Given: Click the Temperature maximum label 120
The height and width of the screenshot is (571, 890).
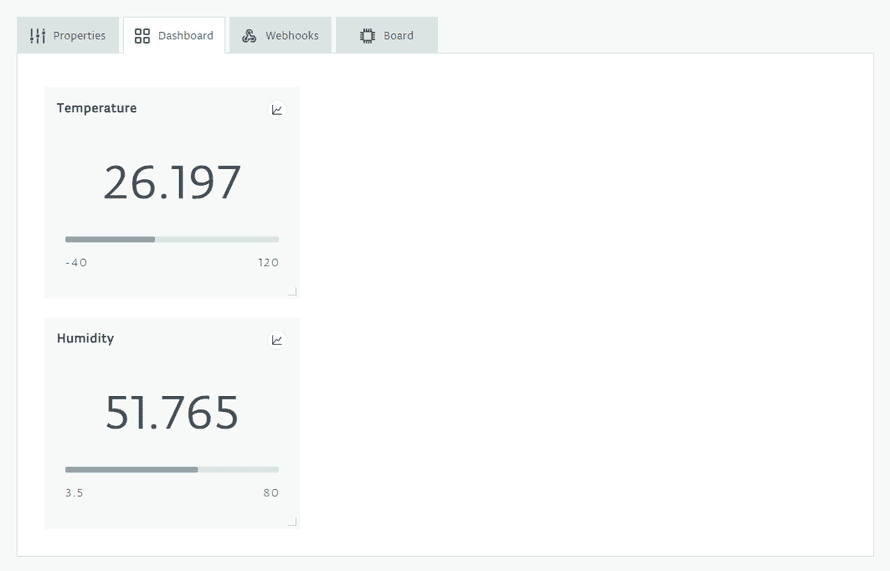Looking at the screenshot, I should tap(268, 263).
